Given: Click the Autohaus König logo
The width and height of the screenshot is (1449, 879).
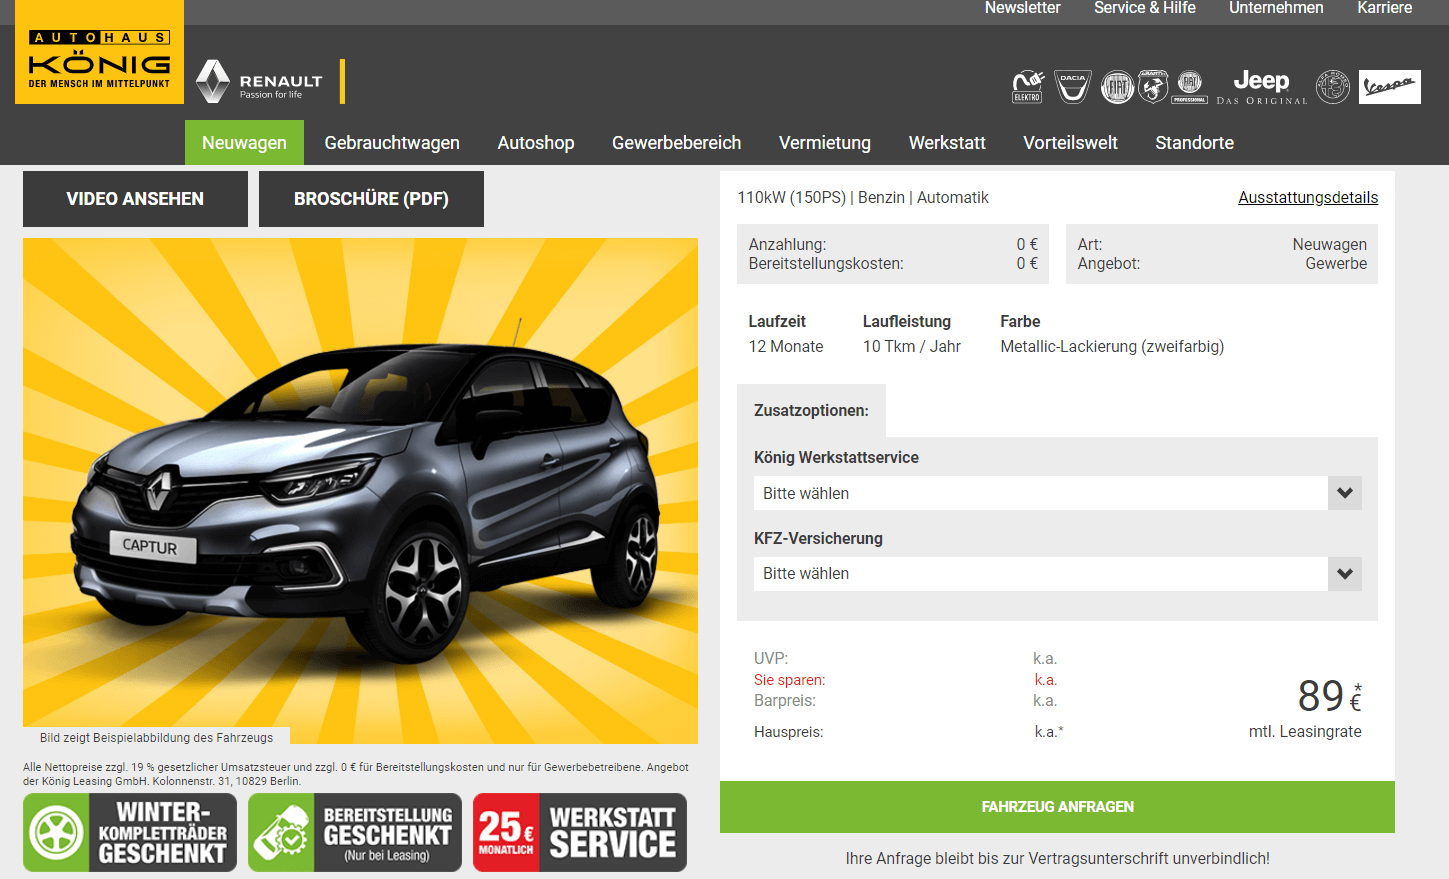Looking at the screenshot, I should tap(99, 52).
